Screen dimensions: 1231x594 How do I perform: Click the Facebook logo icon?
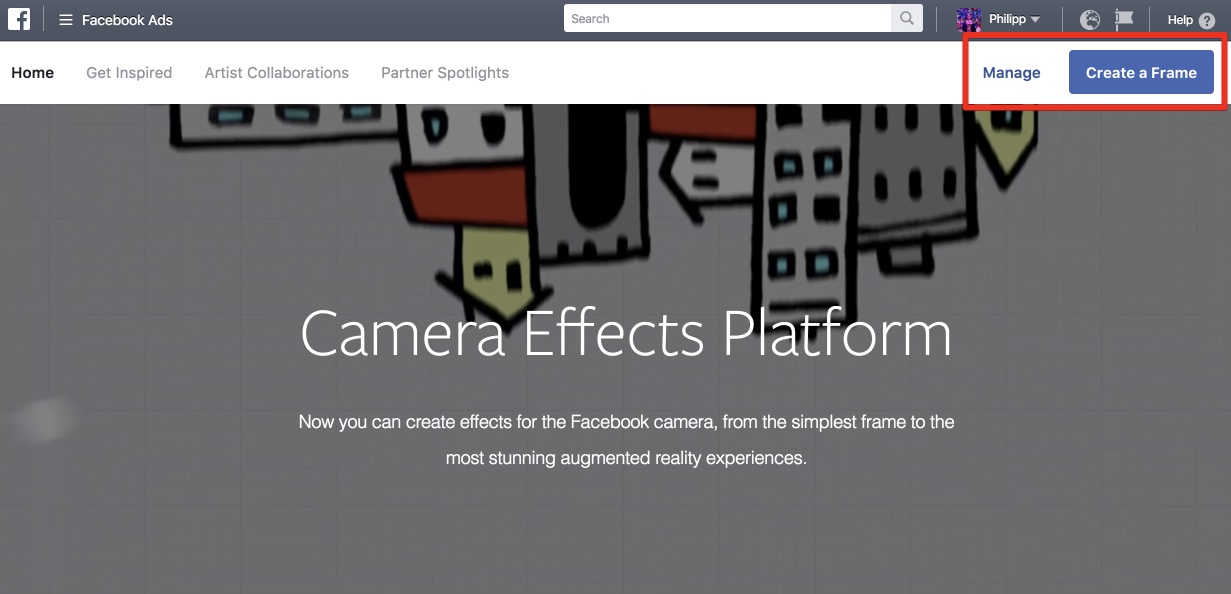point(18,19)
